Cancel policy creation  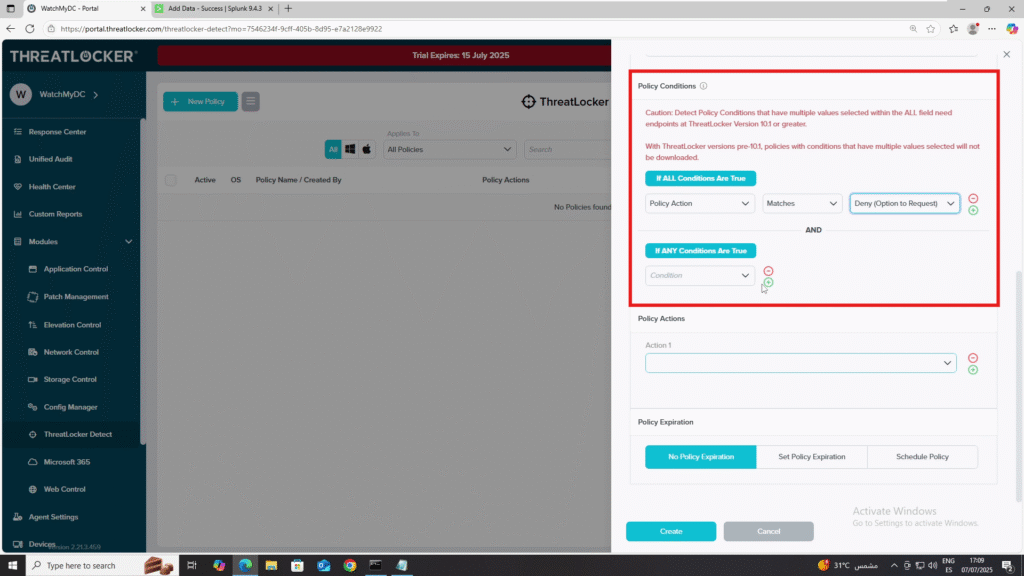[x=768, y=532]
